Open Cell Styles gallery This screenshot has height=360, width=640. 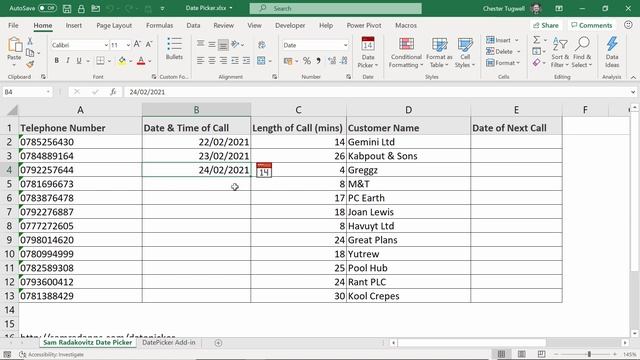[465, 52]
